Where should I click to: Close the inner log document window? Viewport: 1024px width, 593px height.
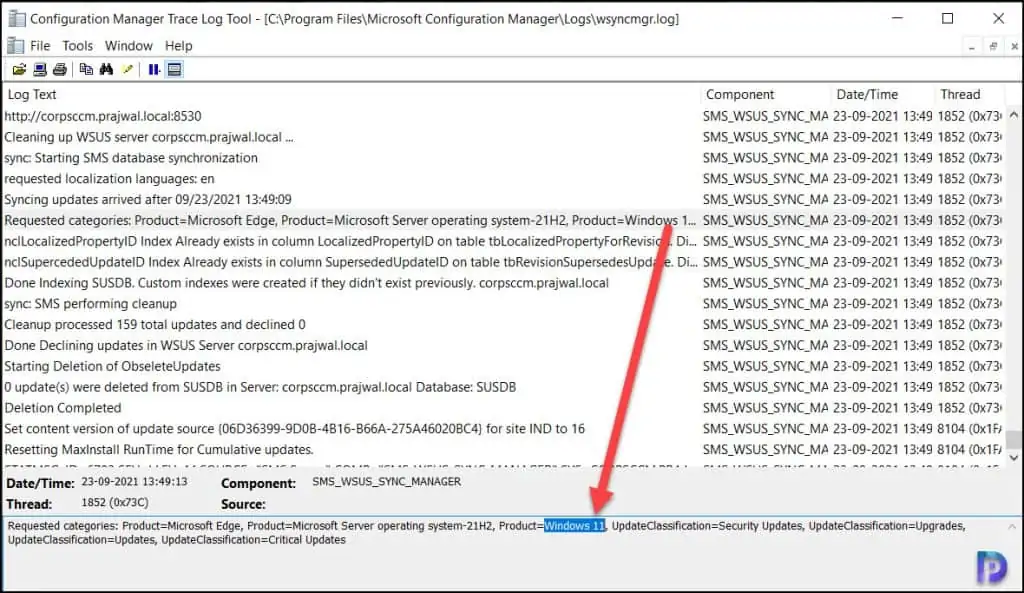click(1014, 46)
